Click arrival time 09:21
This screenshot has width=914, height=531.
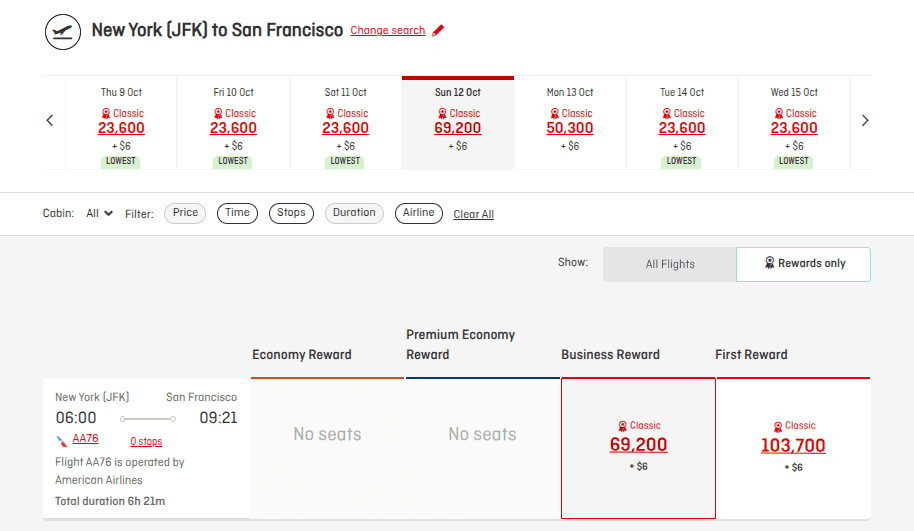pyautogui.click(x=218, y=418)
